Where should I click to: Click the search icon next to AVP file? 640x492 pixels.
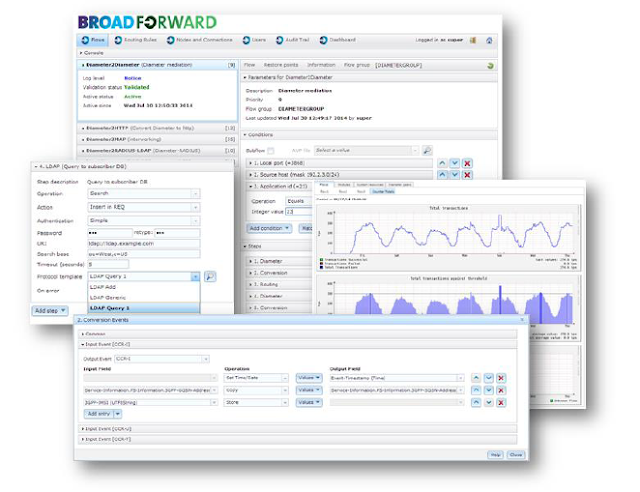tap(427, 150)
